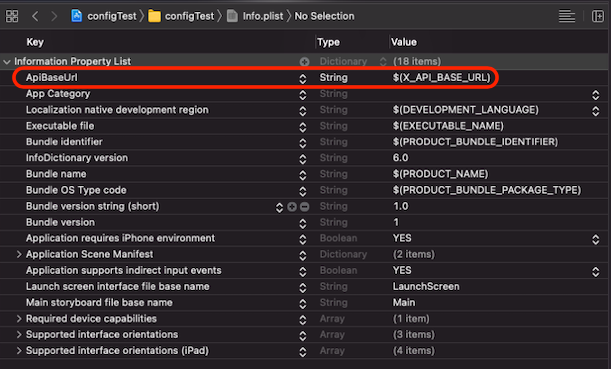Click the configTest folder breadcrumb
The width and height of the screenshot is (611, 369).
(x=181, y=16)
